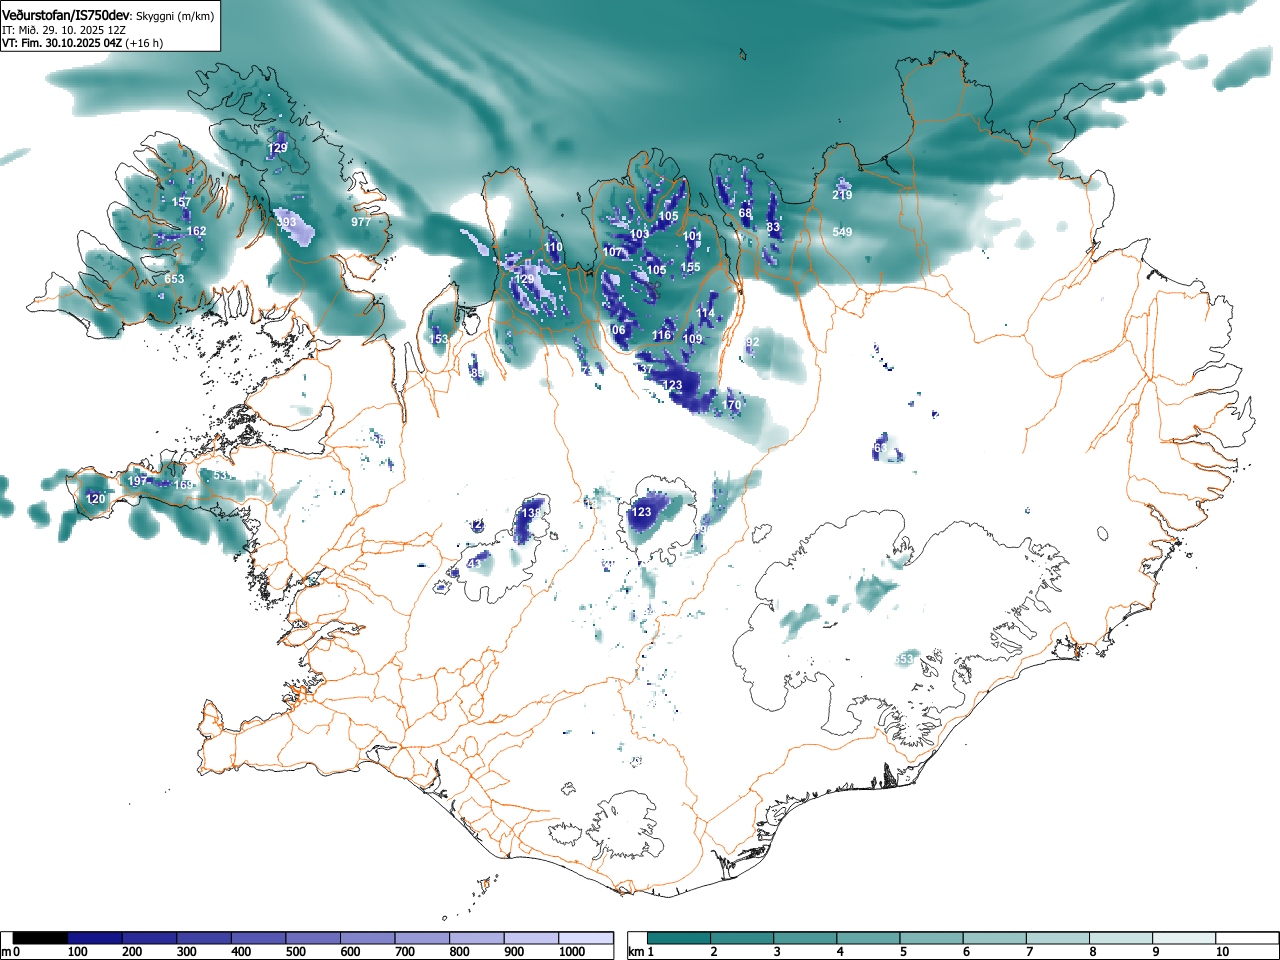Click the '1000' tick on the metre legend
The width and height of the screenshot is (1280, 960).
[x=571, y=952]
